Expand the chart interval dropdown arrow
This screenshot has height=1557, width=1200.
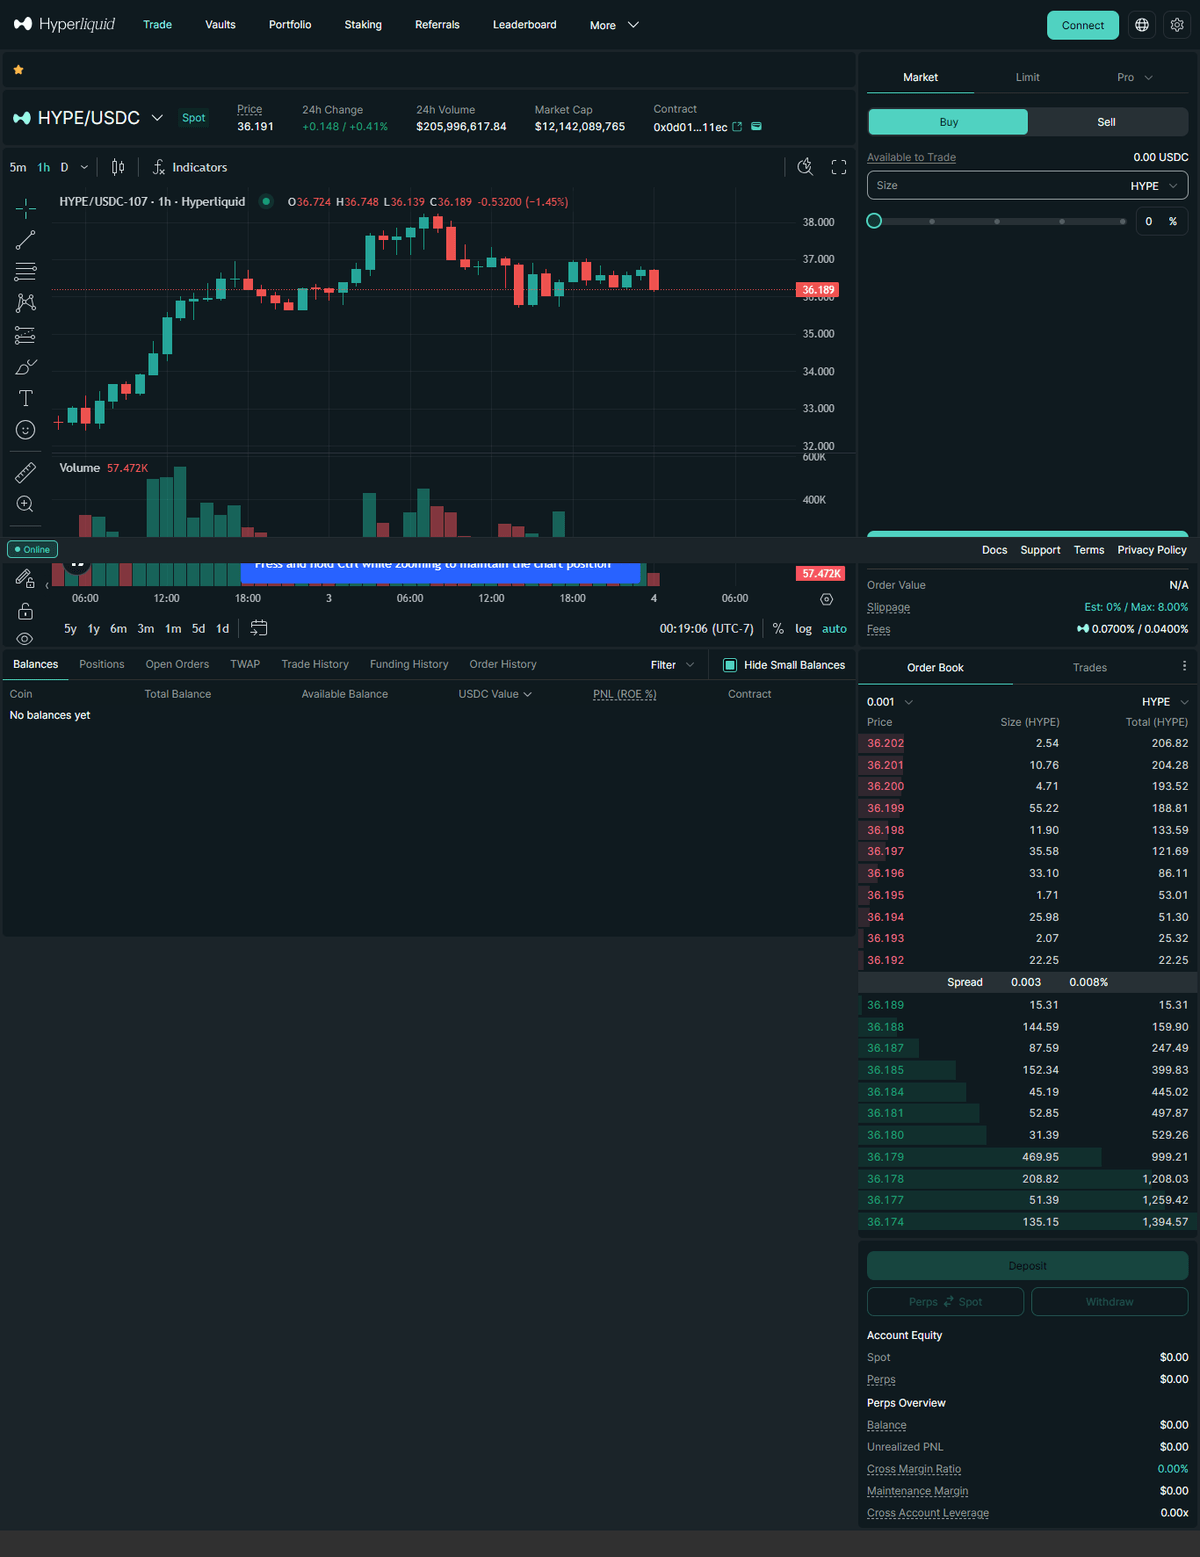click(x=84, y=167)
